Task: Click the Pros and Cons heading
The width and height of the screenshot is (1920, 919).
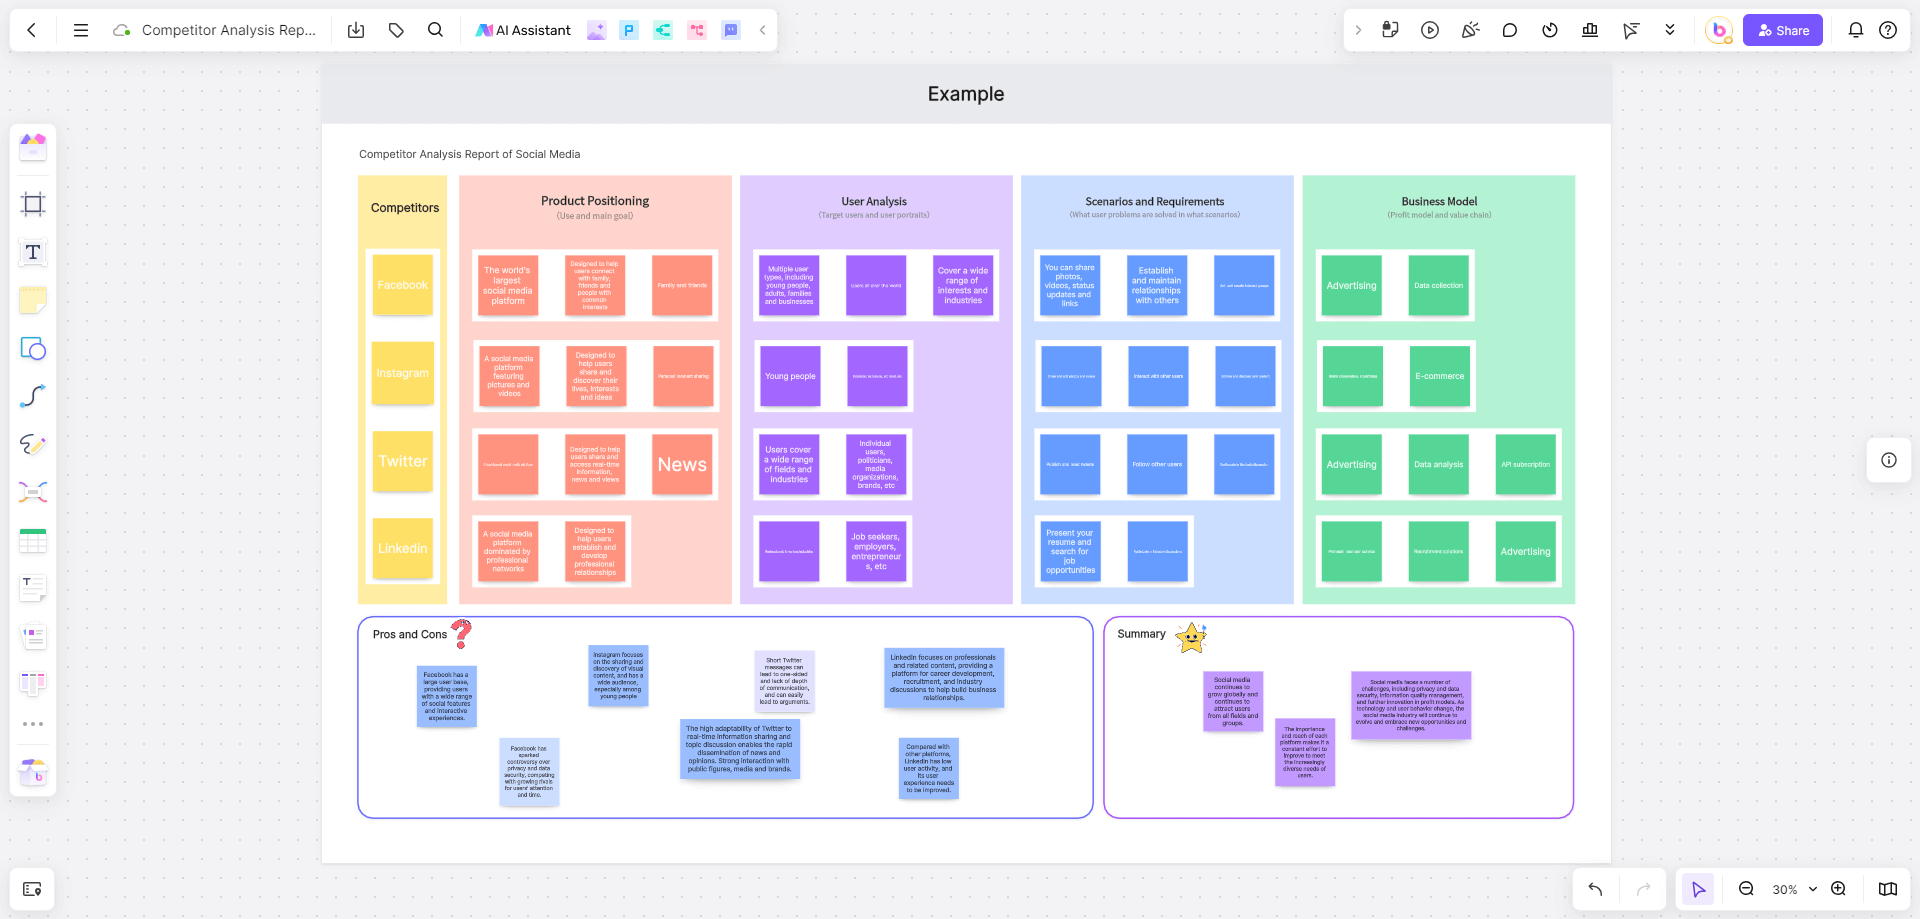Action: click(410, 634)
